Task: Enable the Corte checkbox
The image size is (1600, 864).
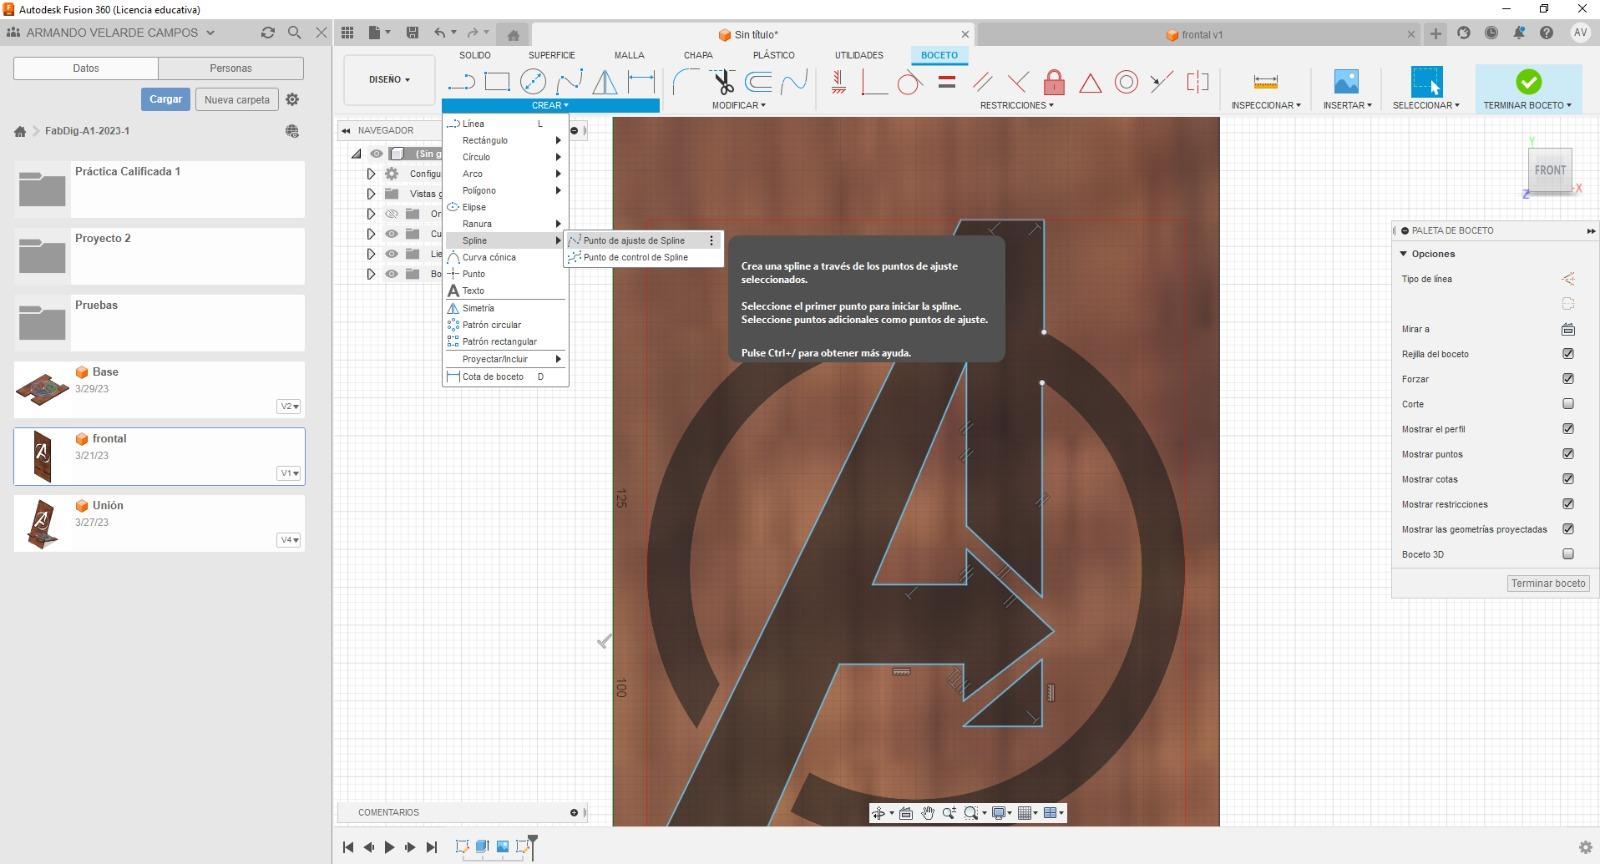Action: [1568, 404]
